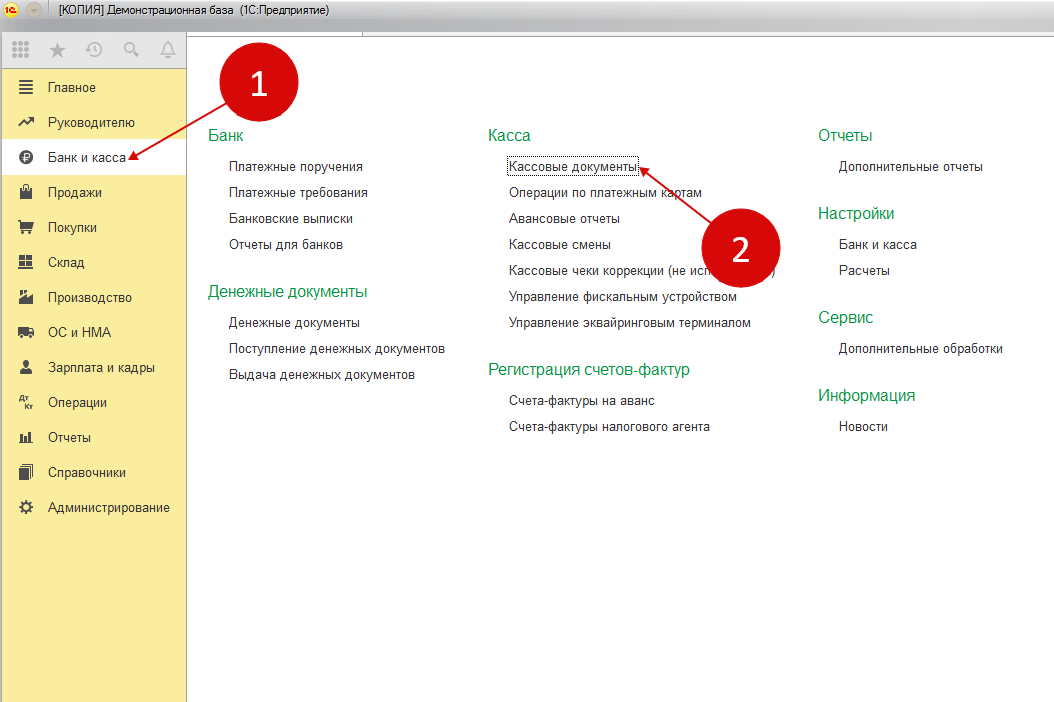Open Дополнительные отчеты link
This screenshot has height=702, width=1054.
910,167
